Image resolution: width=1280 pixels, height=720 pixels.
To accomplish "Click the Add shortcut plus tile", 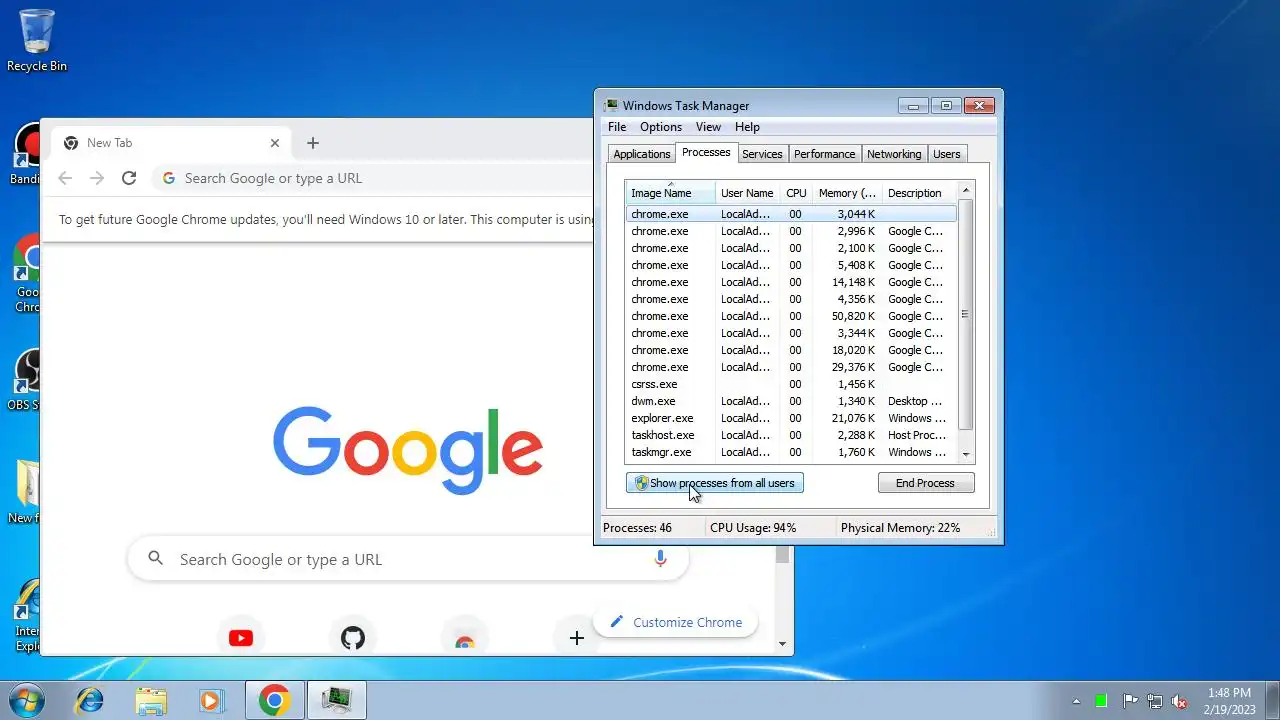I will click(577, 638).
